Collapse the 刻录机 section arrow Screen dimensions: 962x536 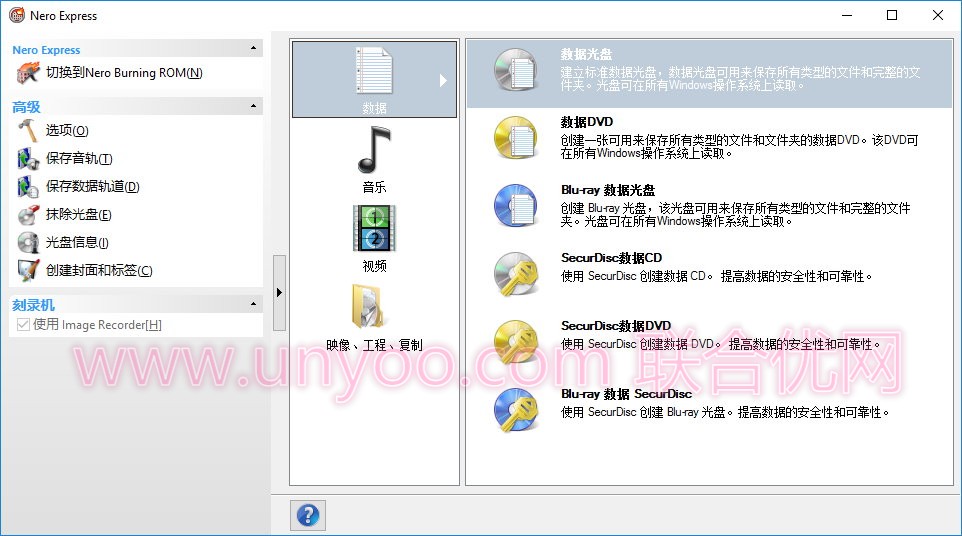(253, 304)
